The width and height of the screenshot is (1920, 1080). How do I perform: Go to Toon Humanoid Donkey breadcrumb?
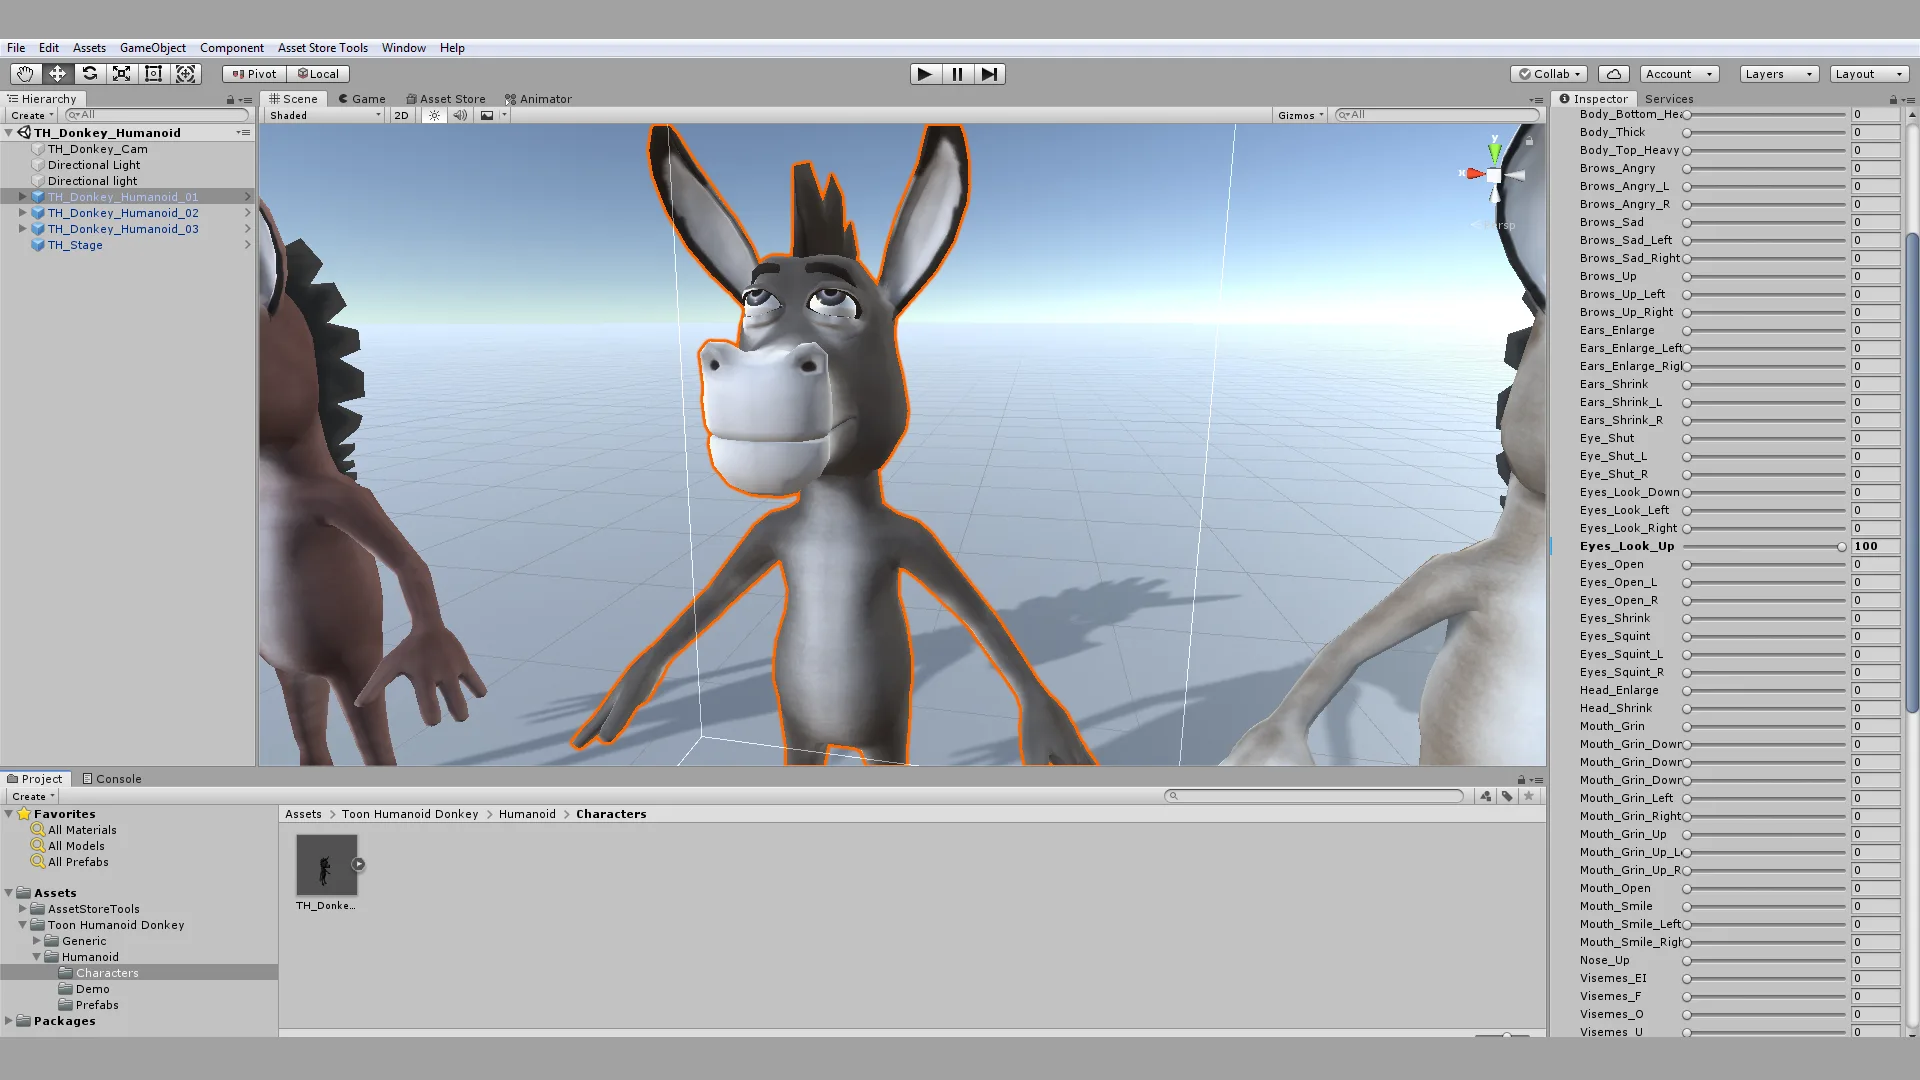[410, 814]
